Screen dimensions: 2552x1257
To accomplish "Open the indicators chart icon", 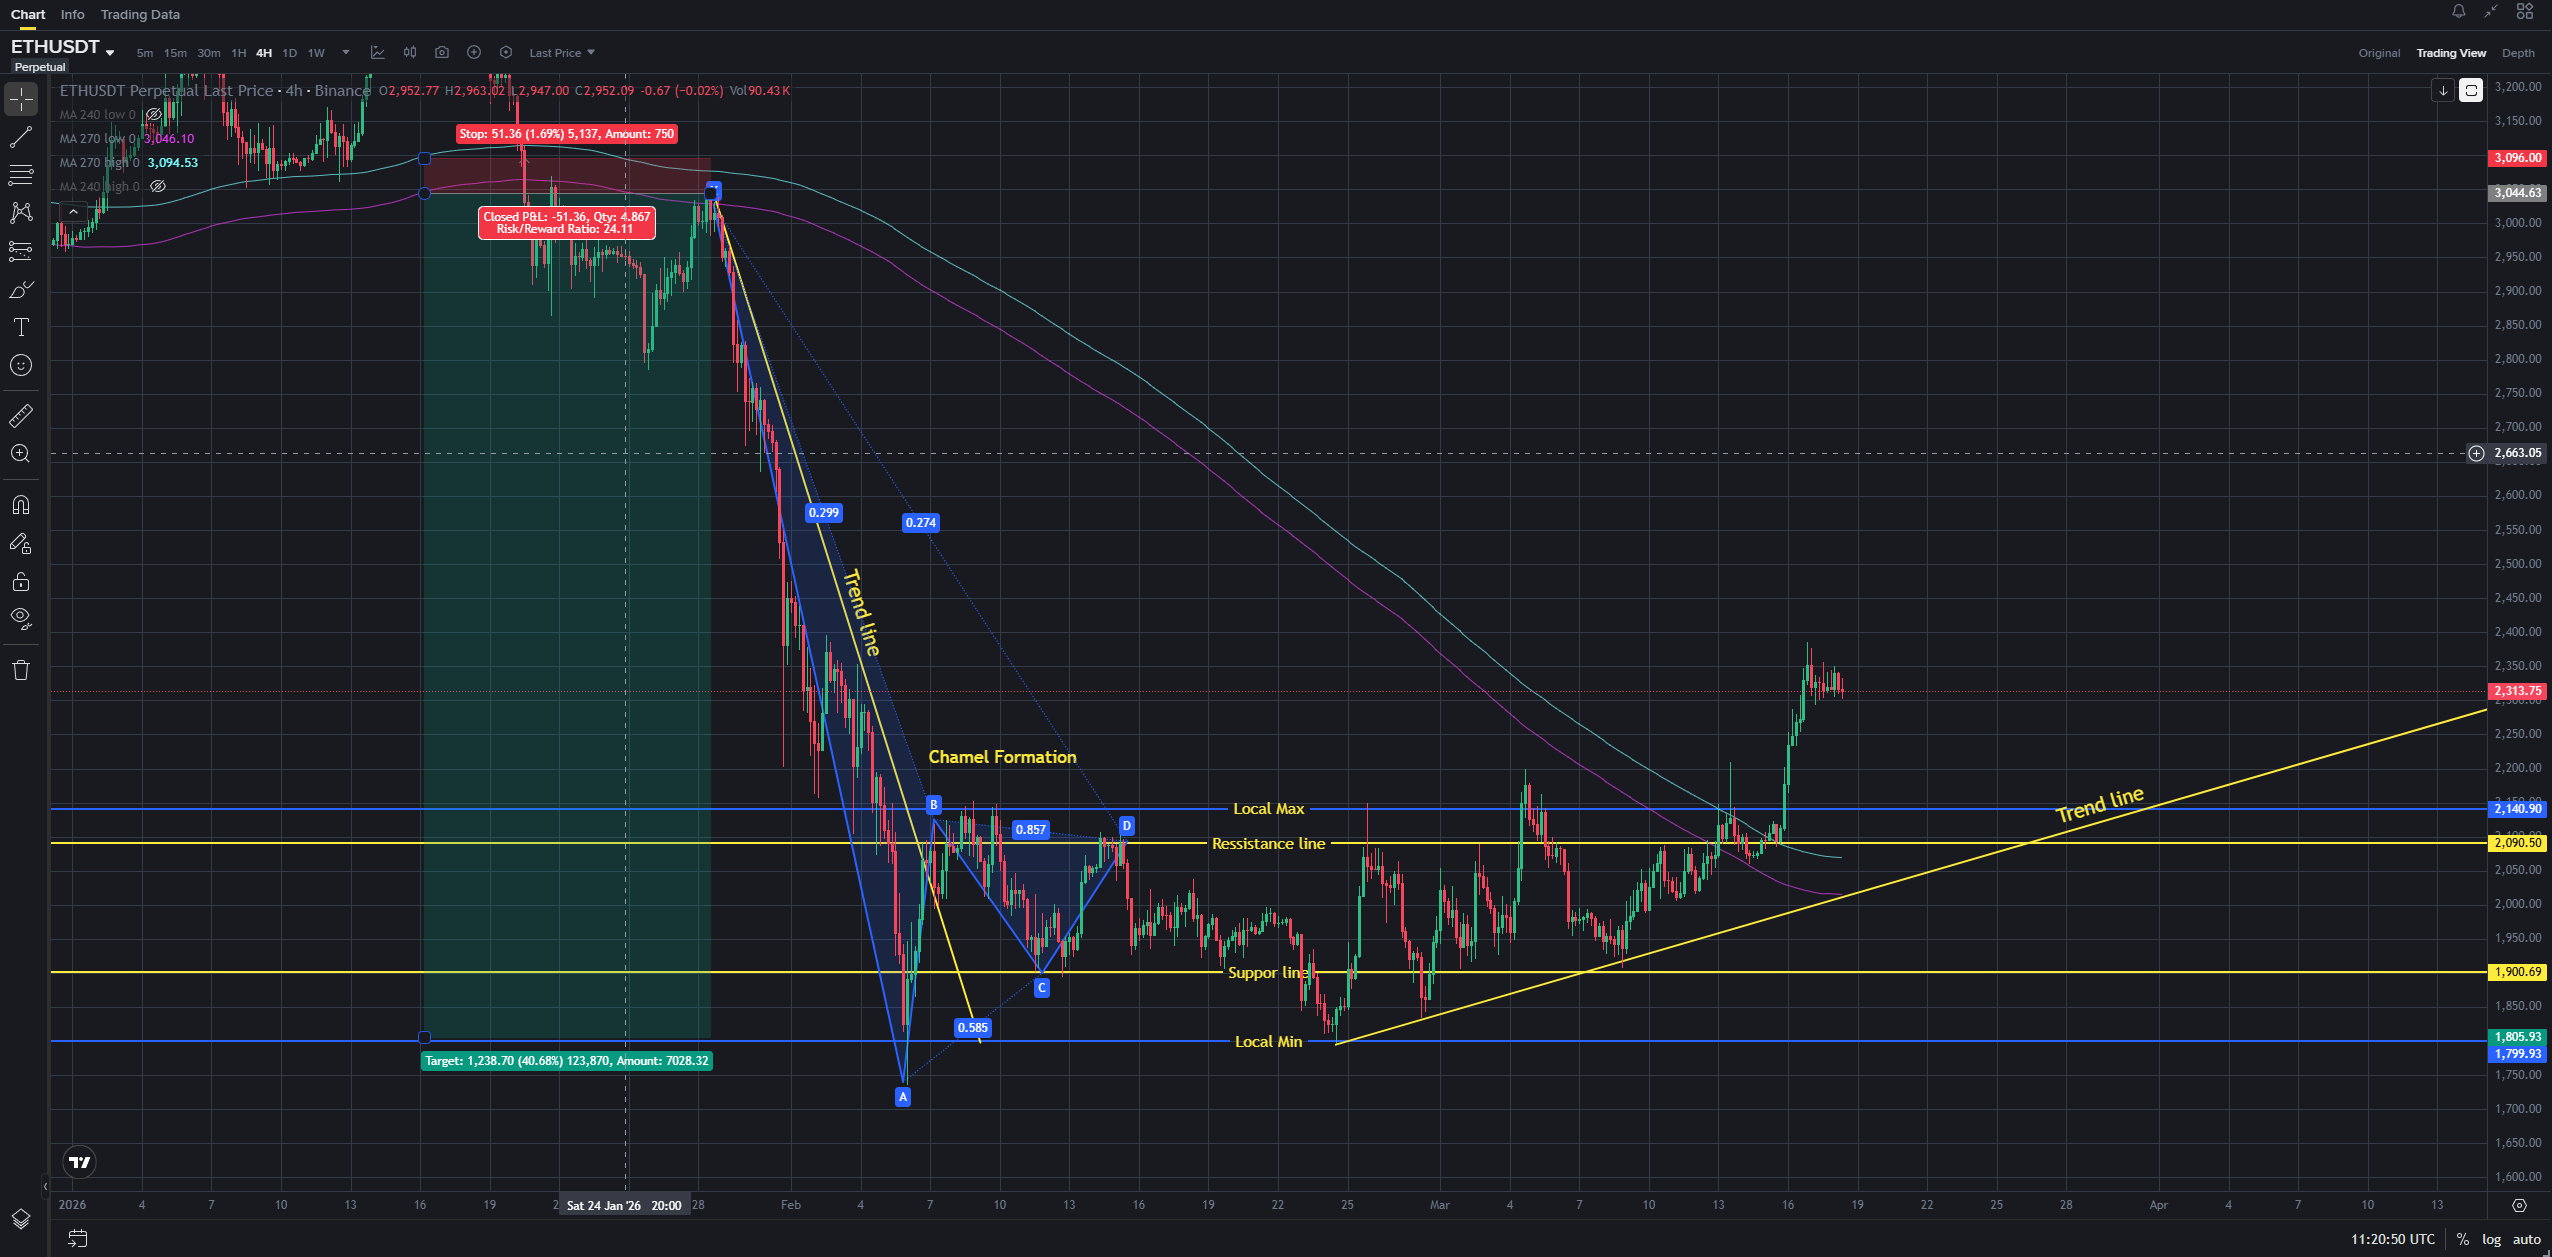I will click(x=377, y=53).
